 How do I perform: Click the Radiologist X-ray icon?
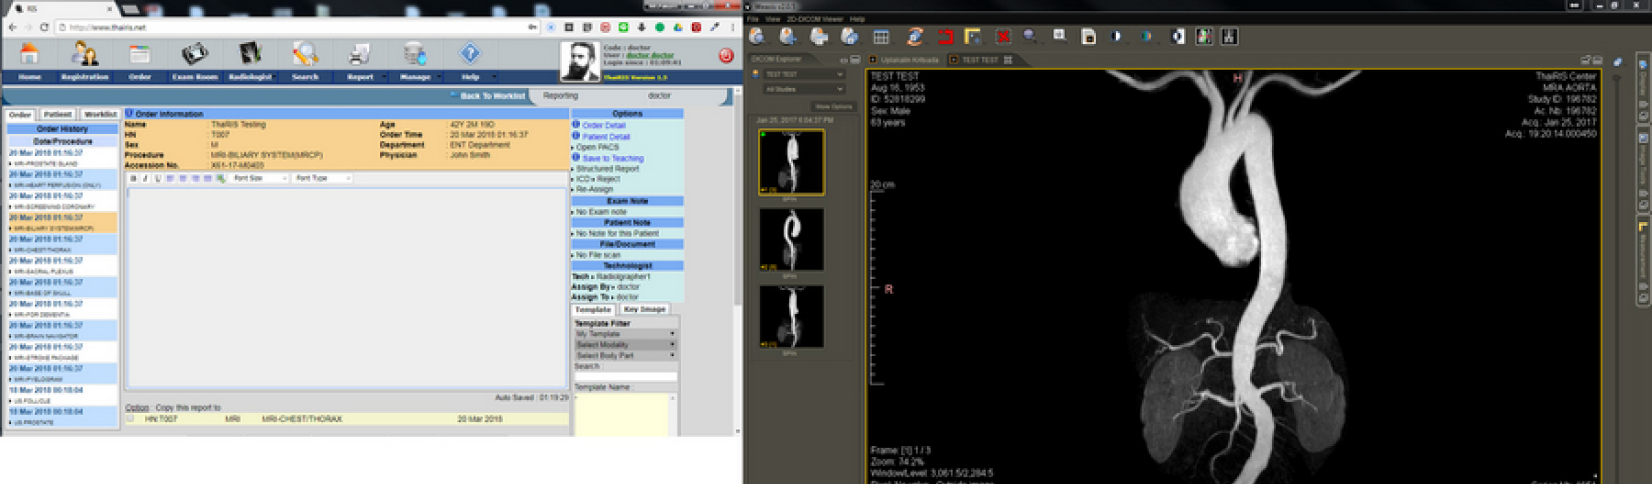[x=249, y=54]
